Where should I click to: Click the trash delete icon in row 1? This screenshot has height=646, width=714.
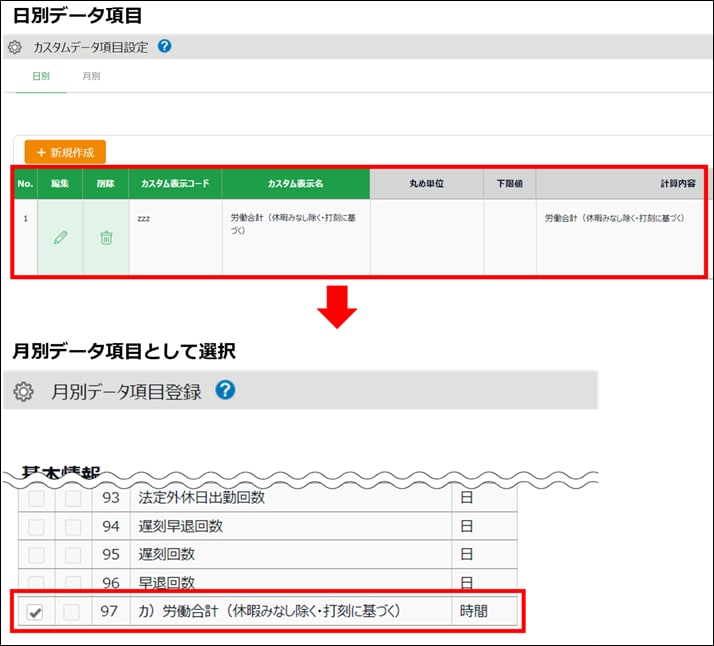(x=106, y=238)
